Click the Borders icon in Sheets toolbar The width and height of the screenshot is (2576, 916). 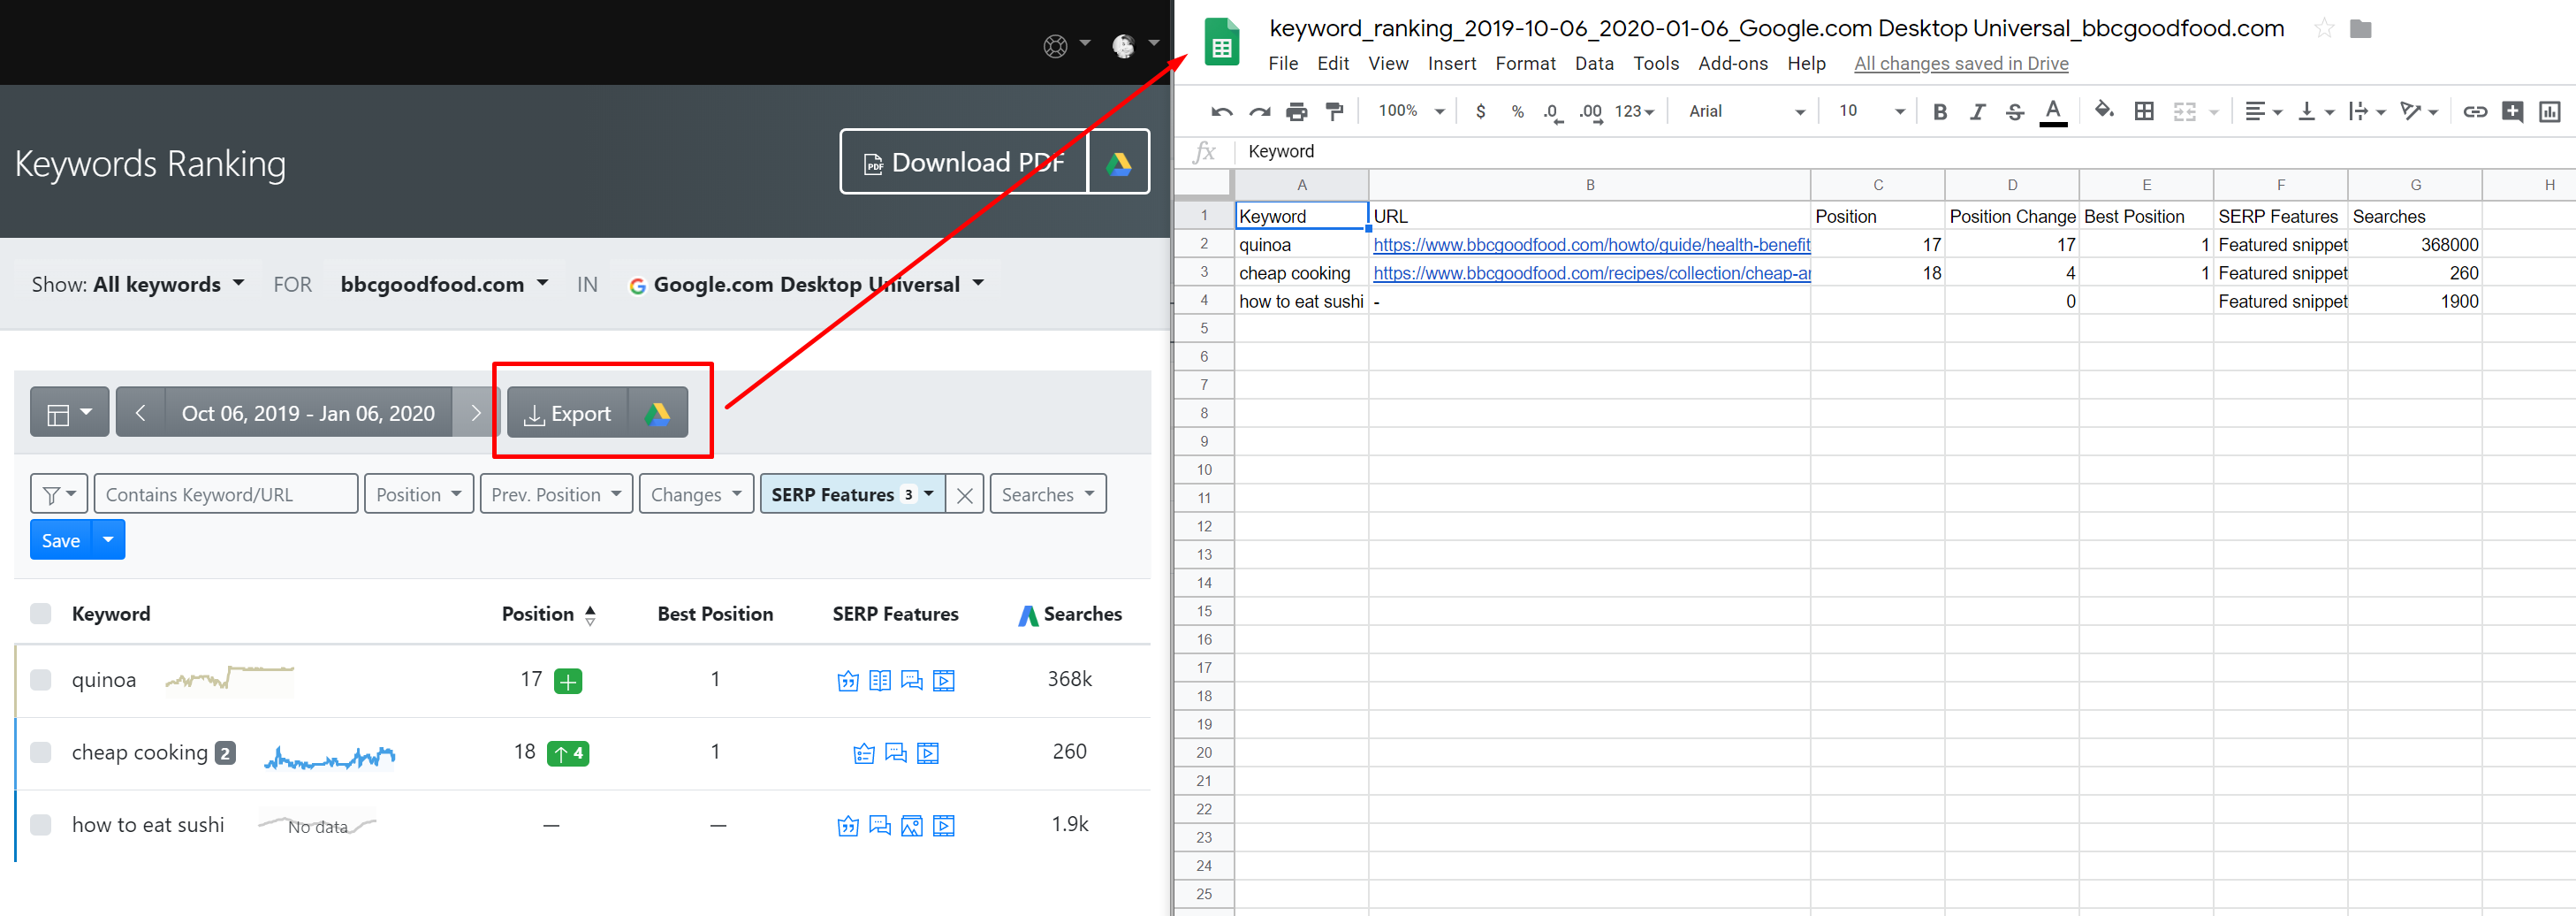(x=2143, y=111)
